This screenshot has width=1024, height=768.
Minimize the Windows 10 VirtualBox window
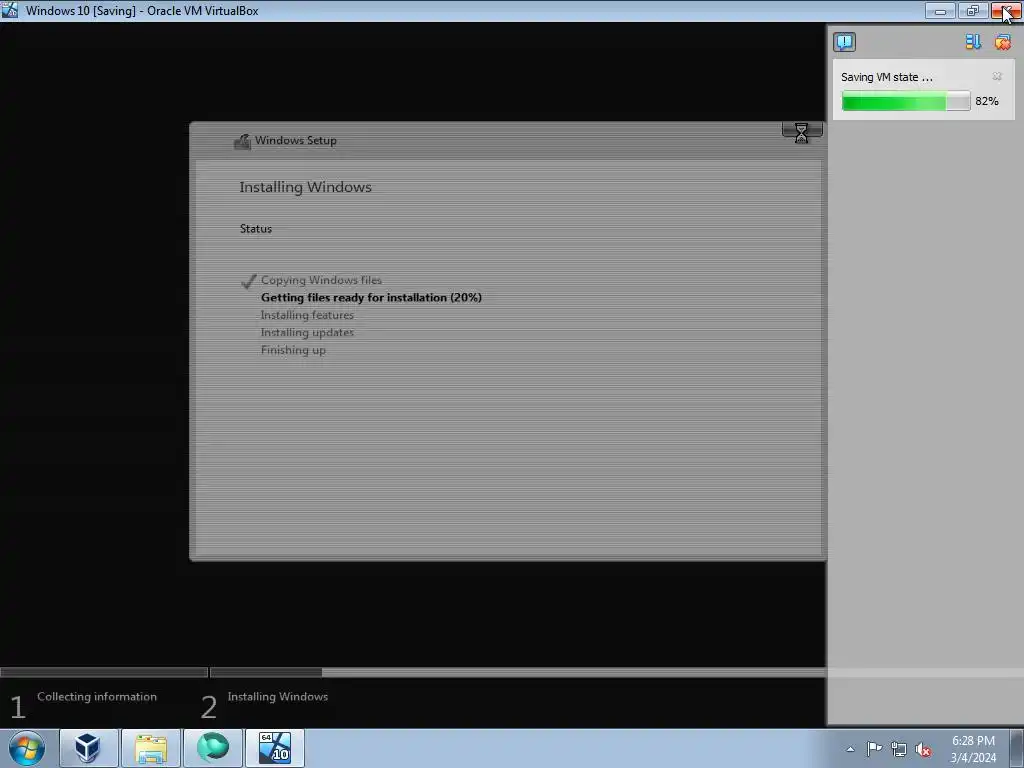tap(940, 10)
